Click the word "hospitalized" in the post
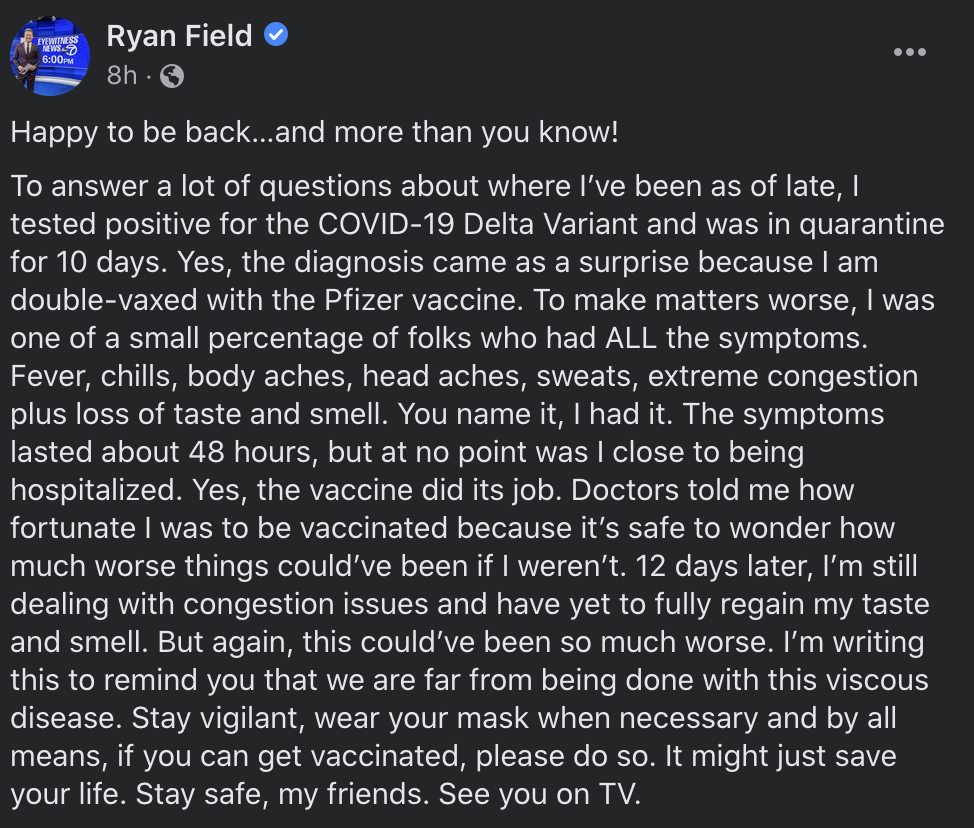Screen dimensions: 974x828 pos(96,490)
